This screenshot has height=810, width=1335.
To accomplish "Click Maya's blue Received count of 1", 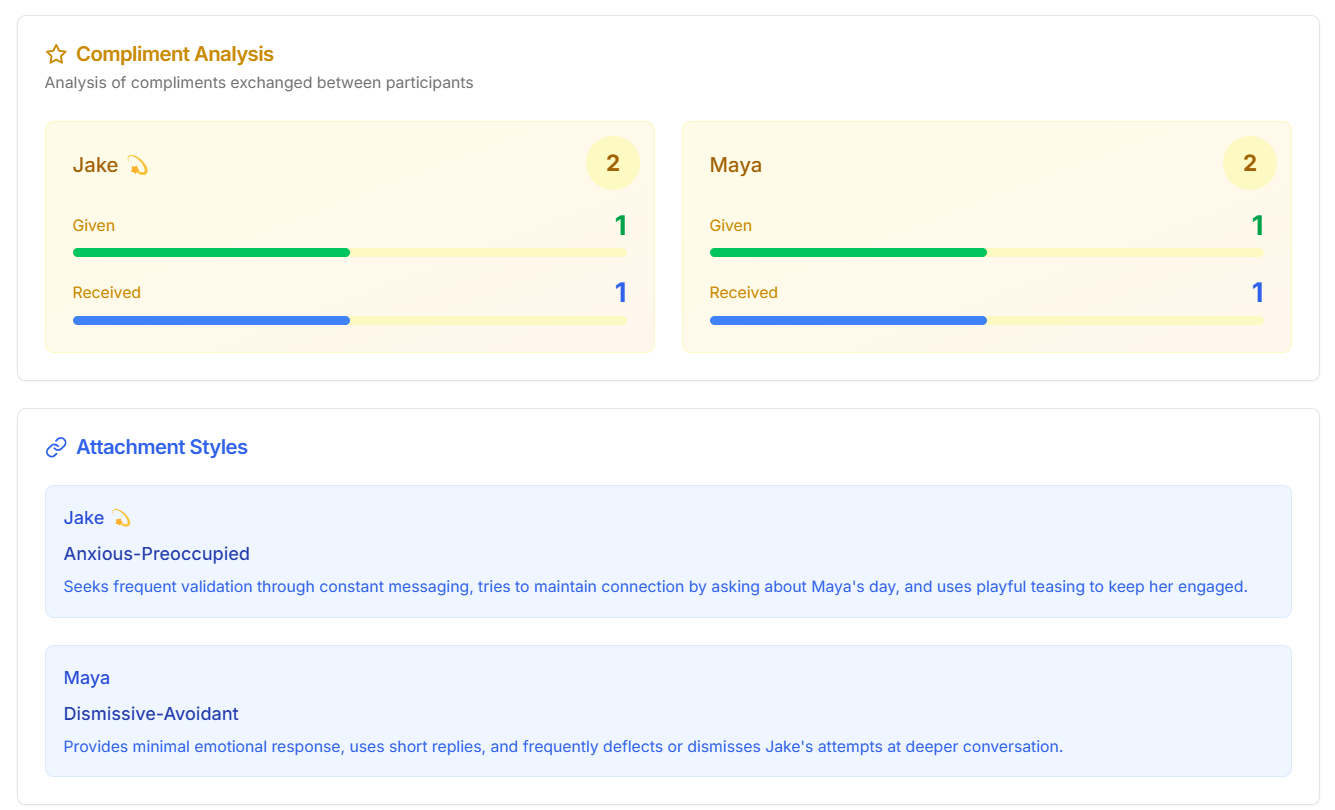I will coord(1258,293).
